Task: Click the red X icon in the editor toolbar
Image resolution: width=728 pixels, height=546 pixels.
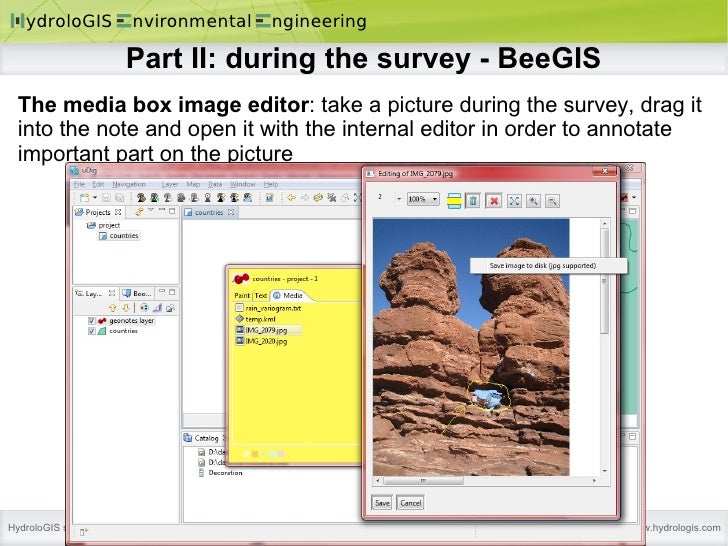Action: 494,201
